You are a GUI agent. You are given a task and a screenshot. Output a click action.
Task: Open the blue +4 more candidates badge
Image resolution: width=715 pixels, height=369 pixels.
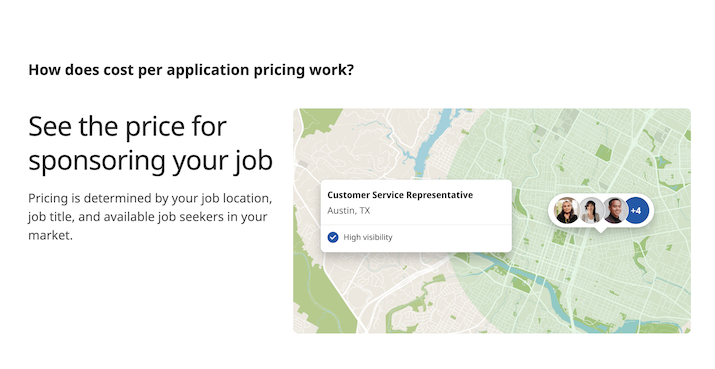pos(637,210)
